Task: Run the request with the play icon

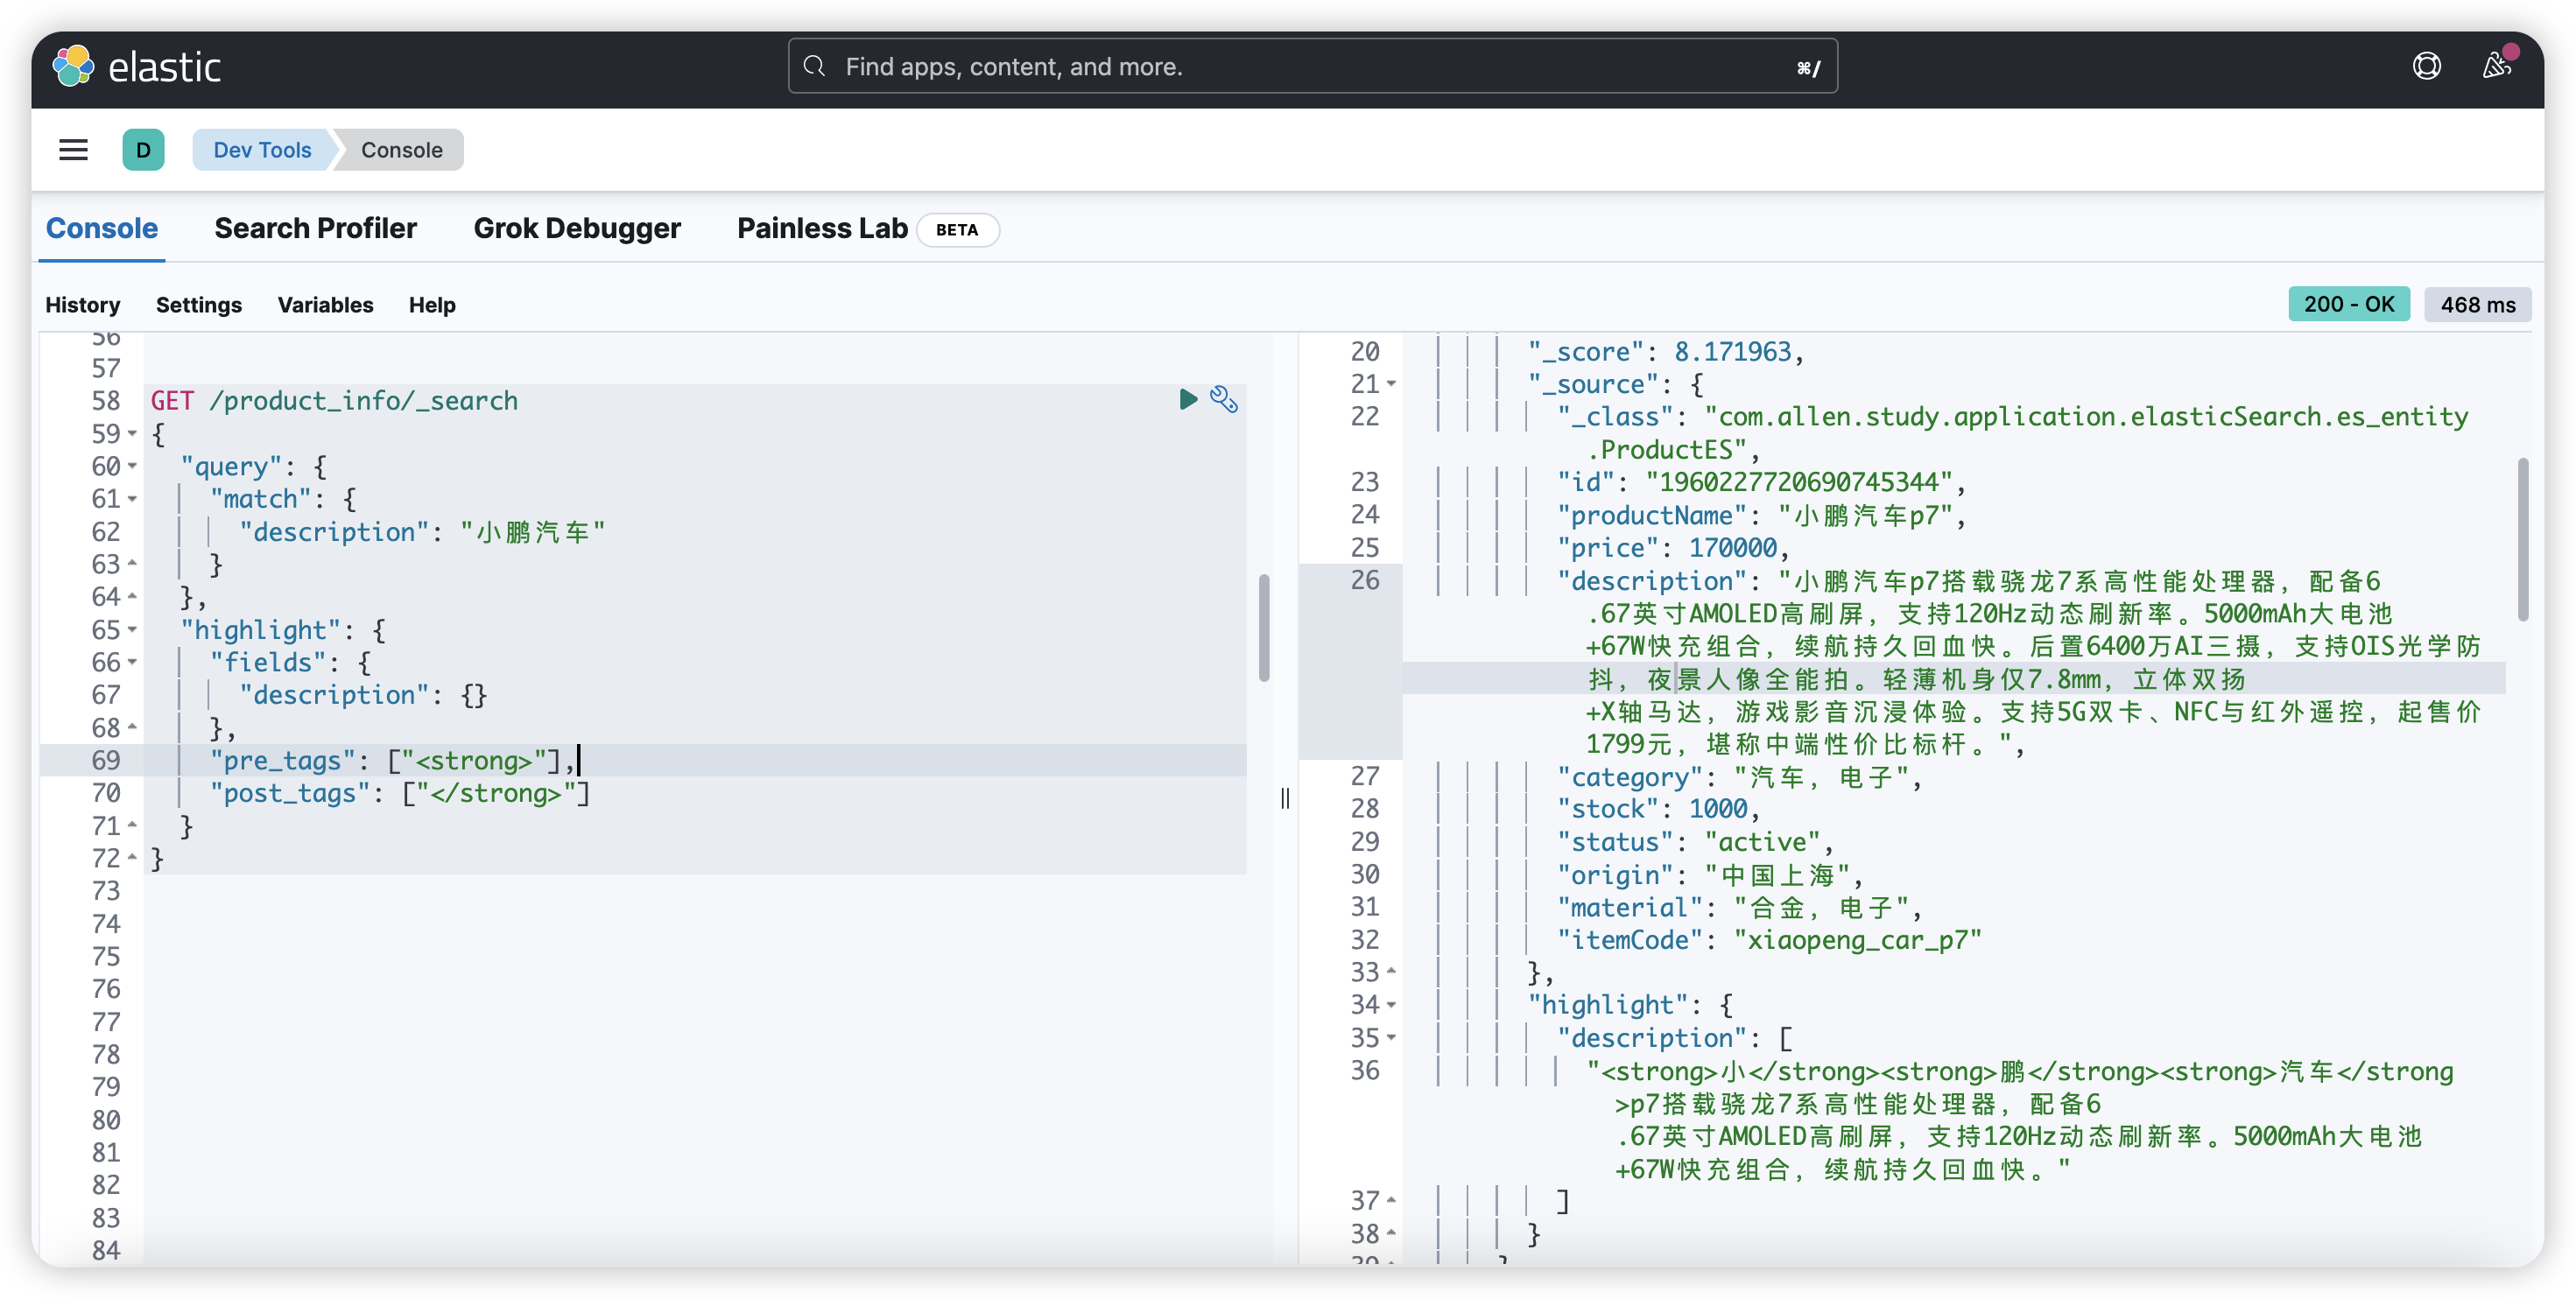Action: click(x=1188, y=400)
